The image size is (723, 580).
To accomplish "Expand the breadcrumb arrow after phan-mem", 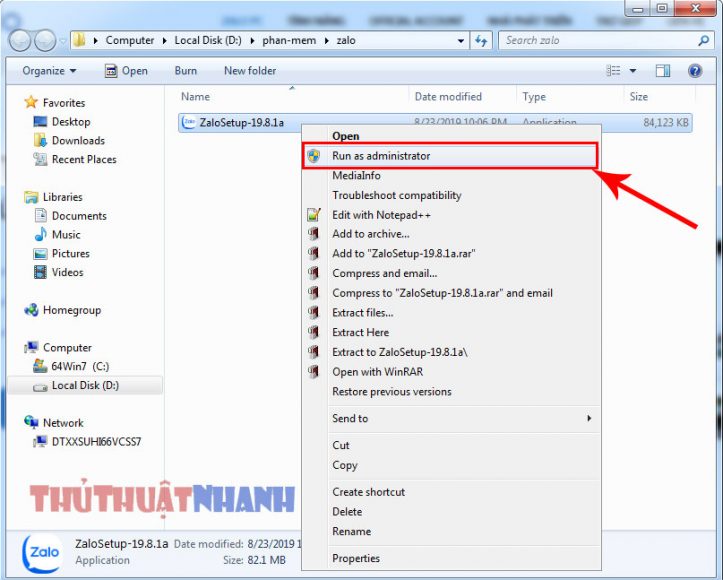I will [x=326, y=41].
